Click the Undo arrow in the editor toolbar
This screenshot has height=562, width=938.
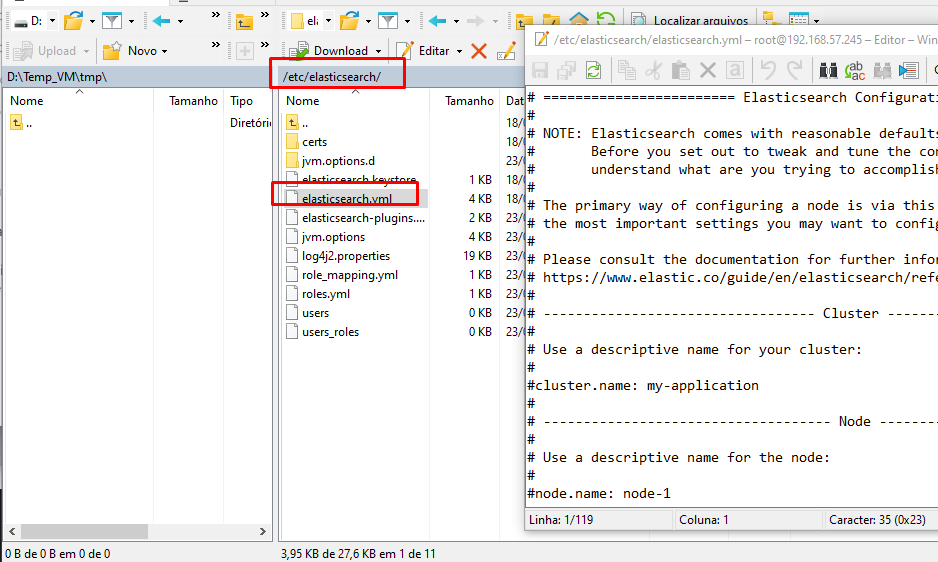pyautogui.click(x=768, y=69)
